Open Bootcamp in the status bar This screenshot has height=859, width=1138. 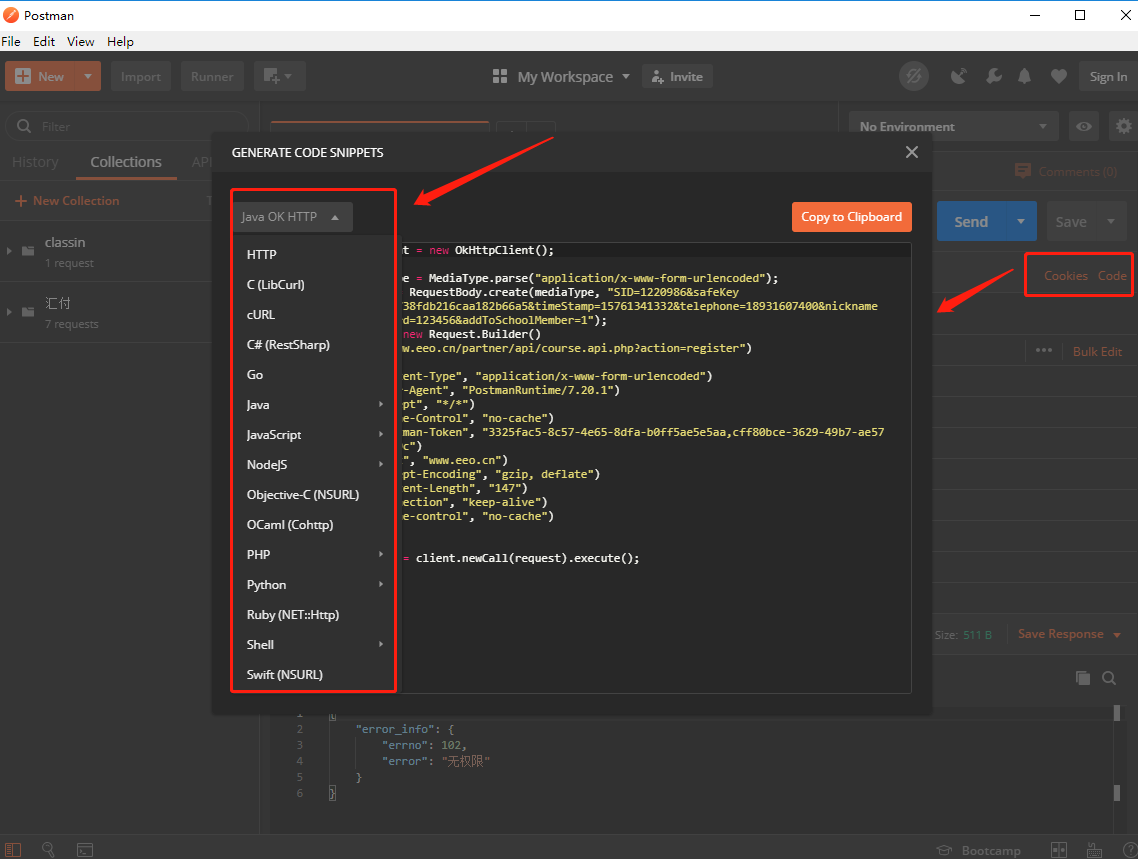click(x=978, y=850)
